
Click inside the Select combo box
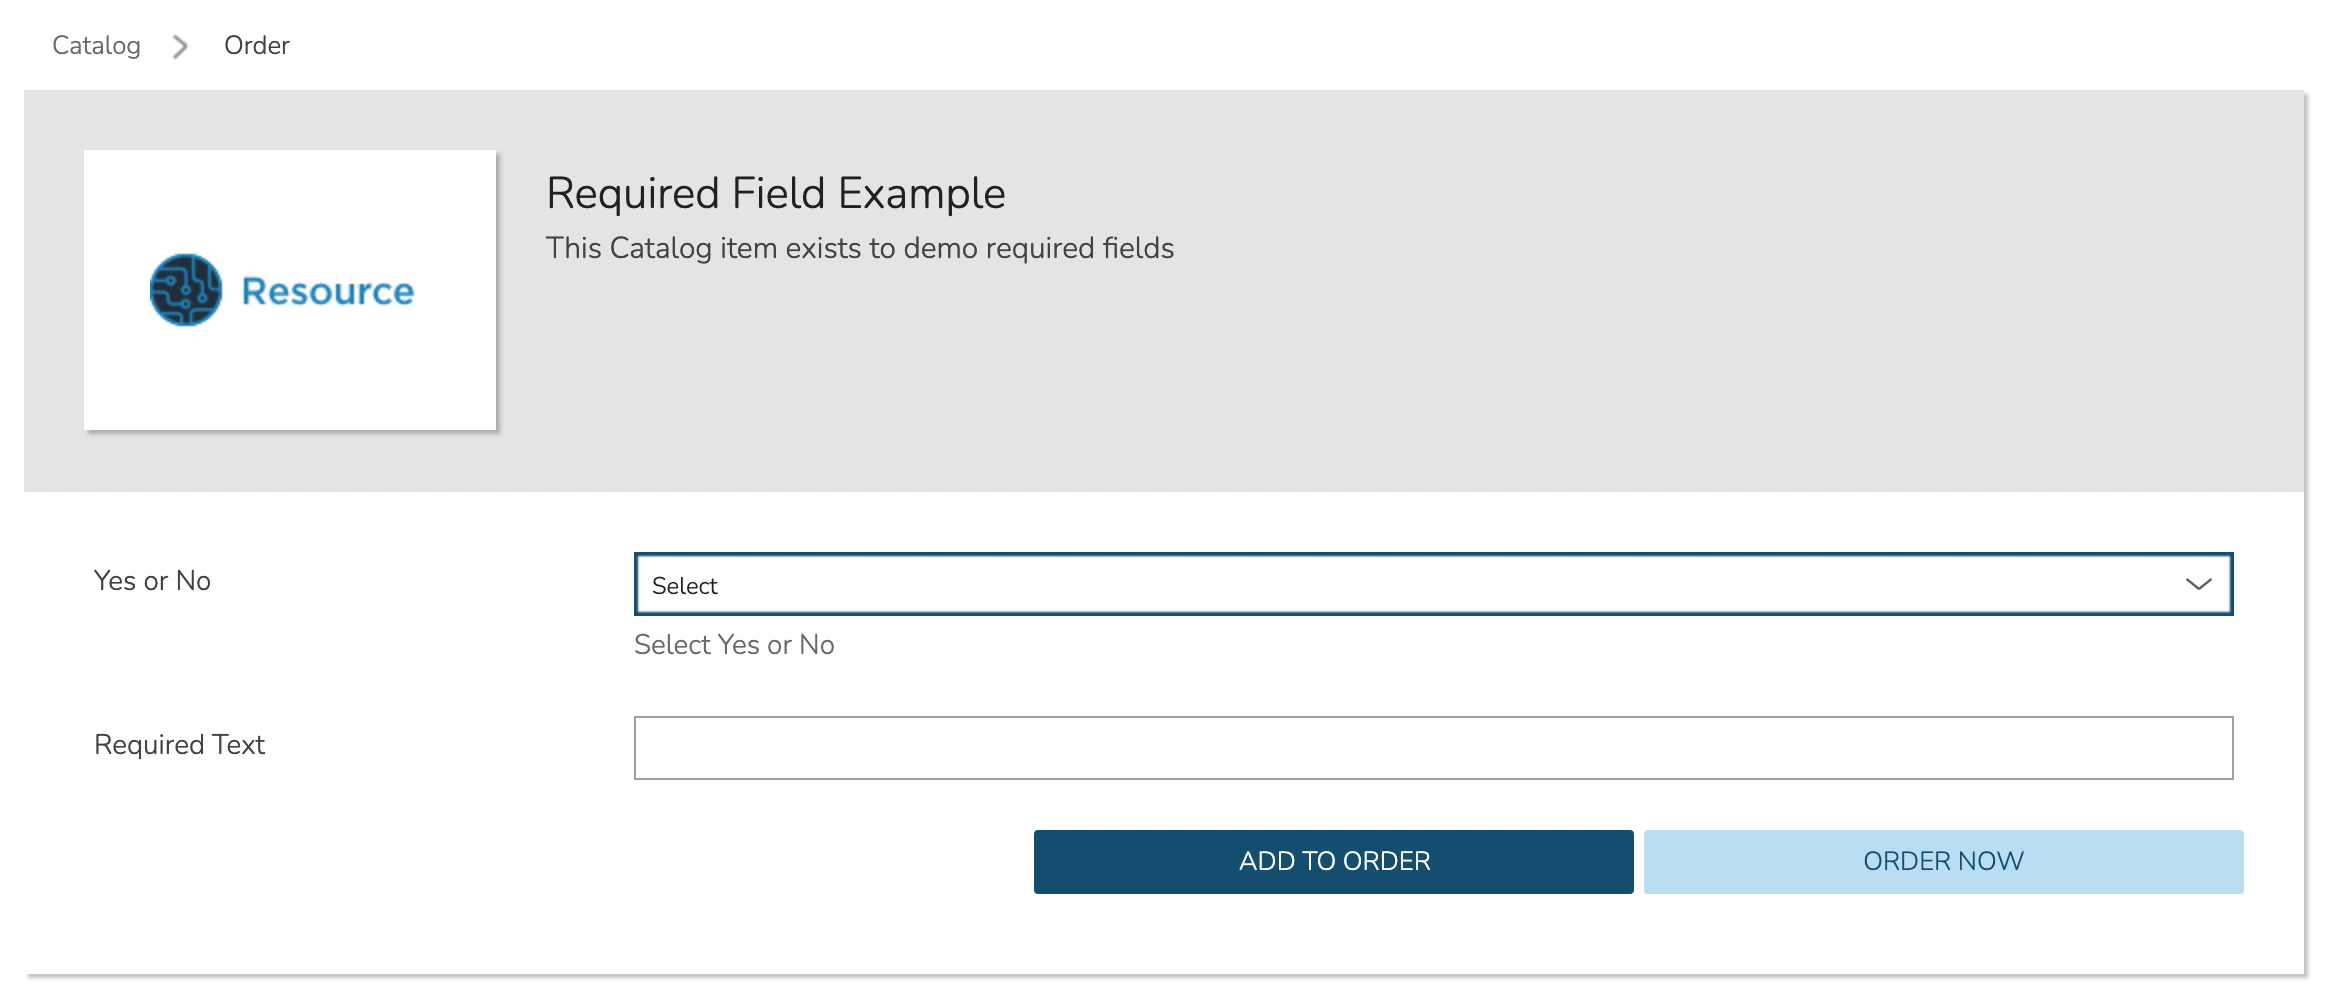click(1200, 584)
